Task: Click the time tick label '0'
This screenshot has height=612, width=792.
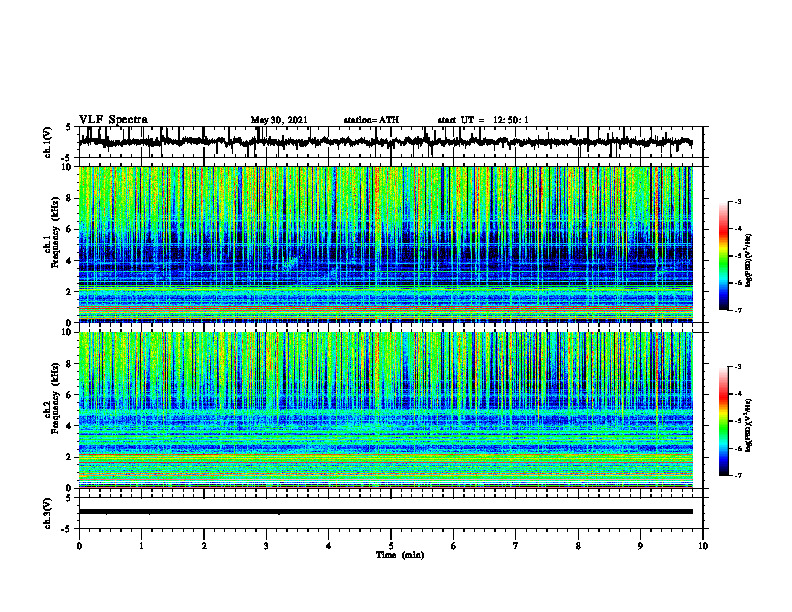Action: tap(79, 546)
